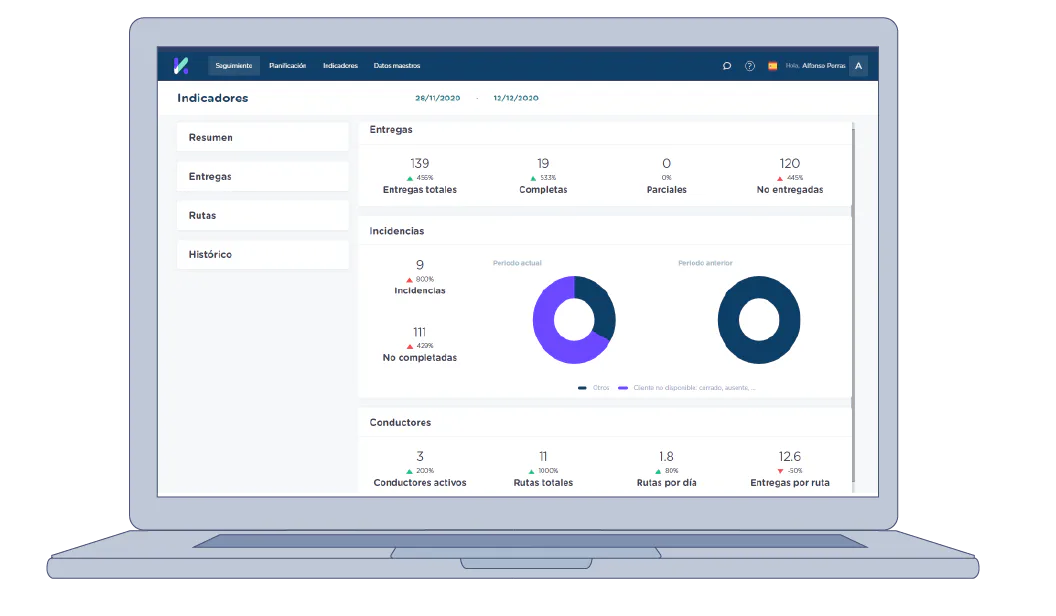The height and width of the screenshot is (616, 1056).
Task: Go to Indicadores in top navigation
Action: [x=340, y=66]
